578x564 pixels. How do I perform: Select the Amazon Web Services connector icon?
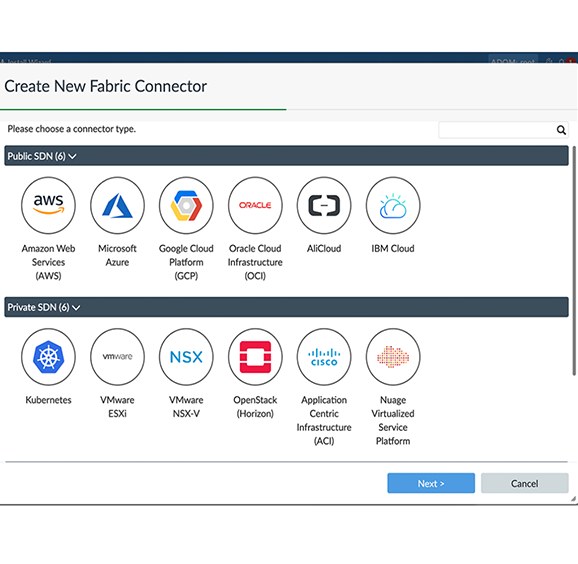[48, 205]
